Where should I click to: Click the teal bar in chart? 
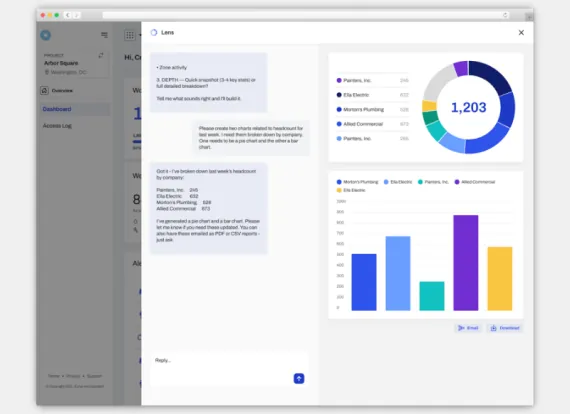[432, 296]
